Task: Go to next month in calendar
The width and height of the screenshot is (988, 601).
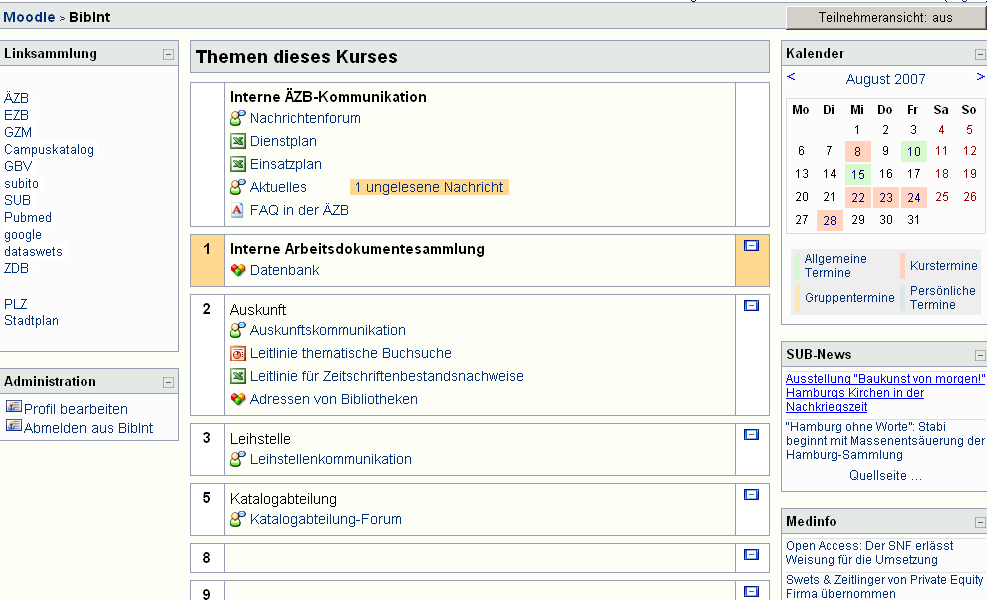Action: (980, 77)
